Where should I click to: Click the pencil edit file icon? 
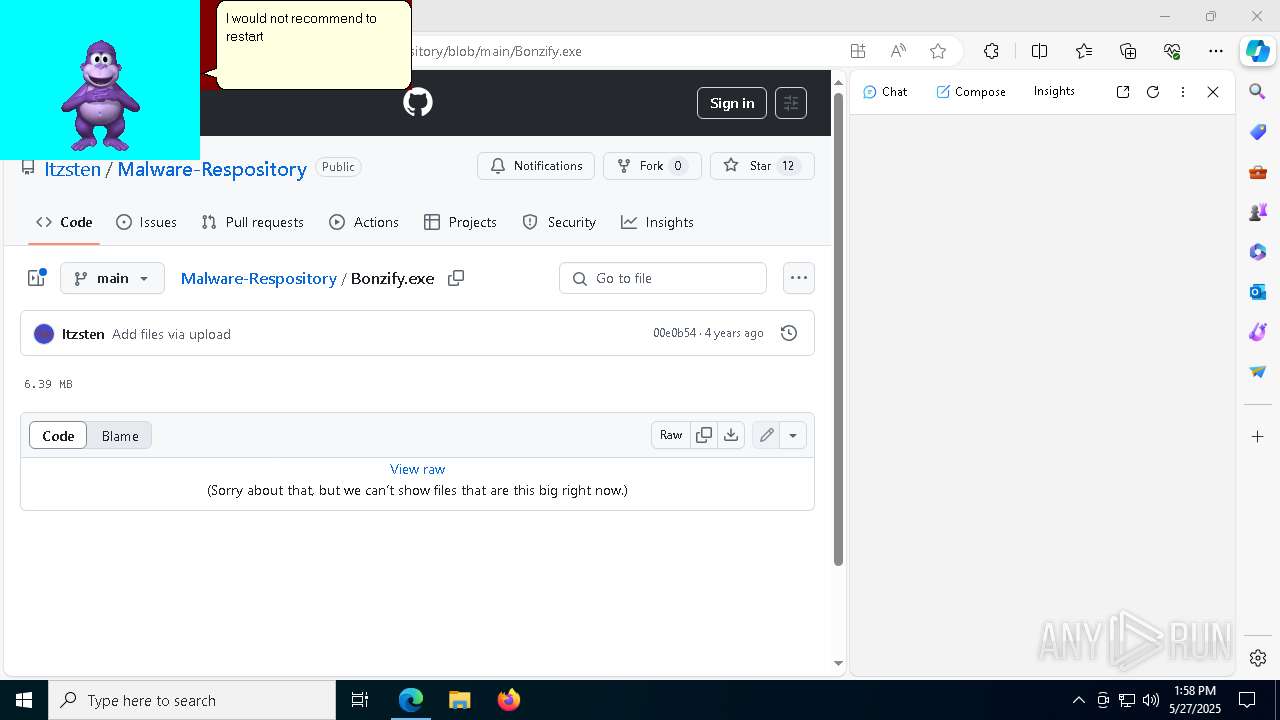coord(766,435)
